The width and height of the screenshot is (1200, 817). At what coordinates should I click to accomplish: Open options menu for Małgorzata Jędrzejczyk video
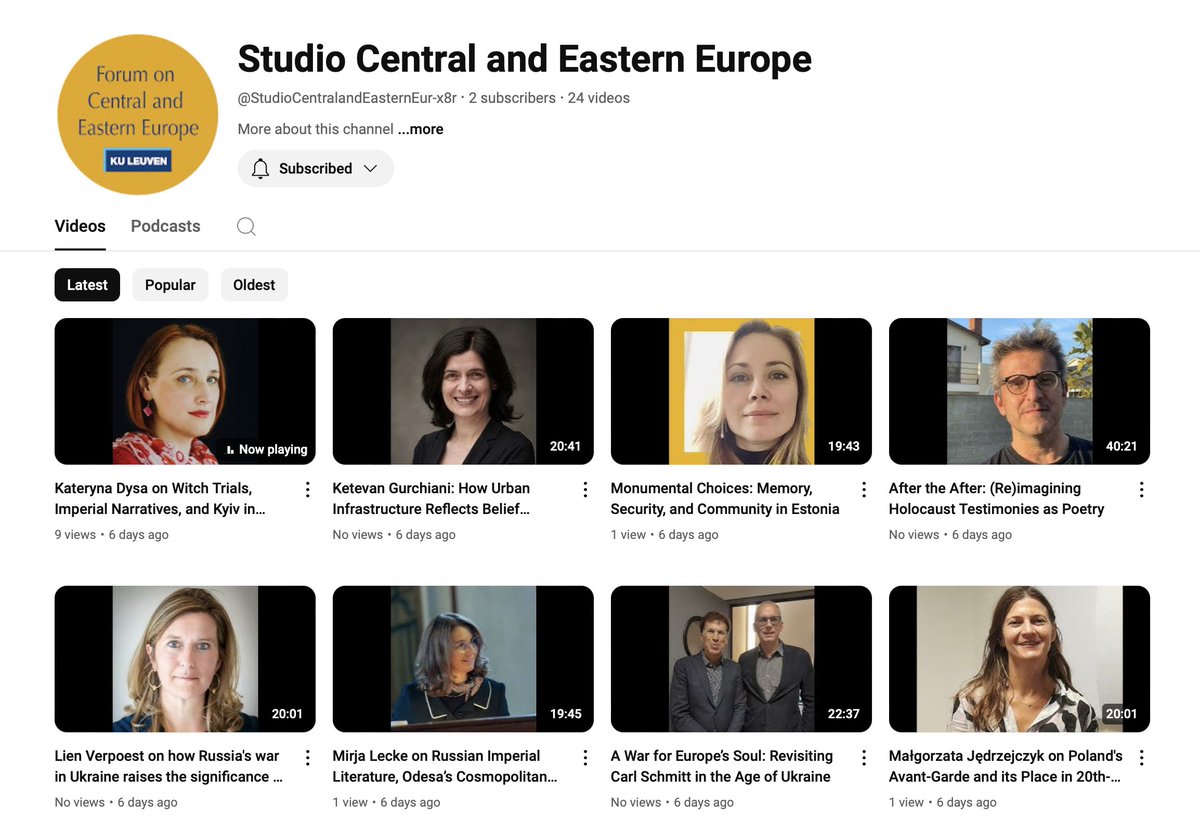(x=1141, y=757)
